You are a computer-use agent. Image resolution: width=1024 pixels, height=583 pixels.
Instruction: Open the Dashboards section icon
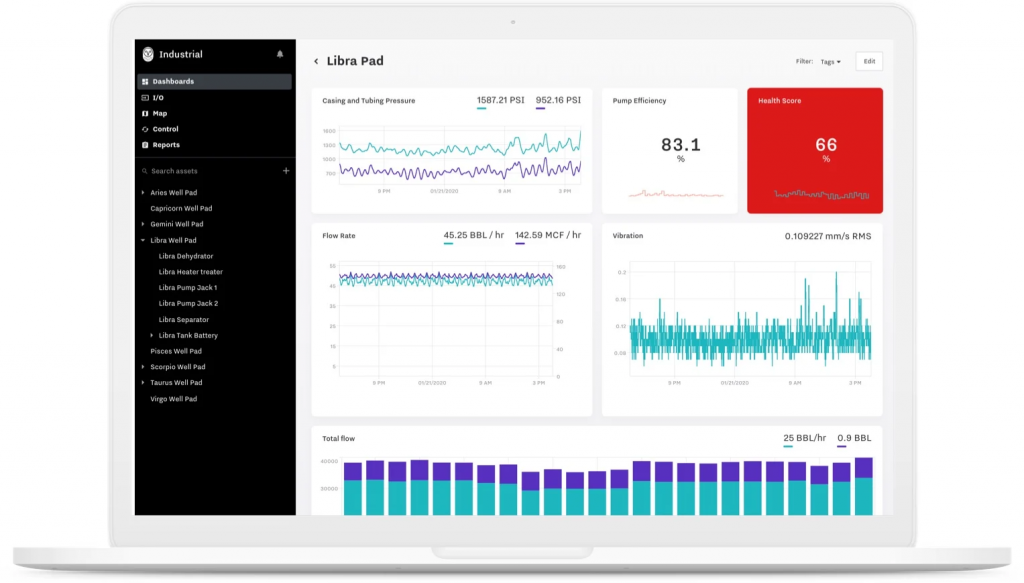[x=144, y=82]
